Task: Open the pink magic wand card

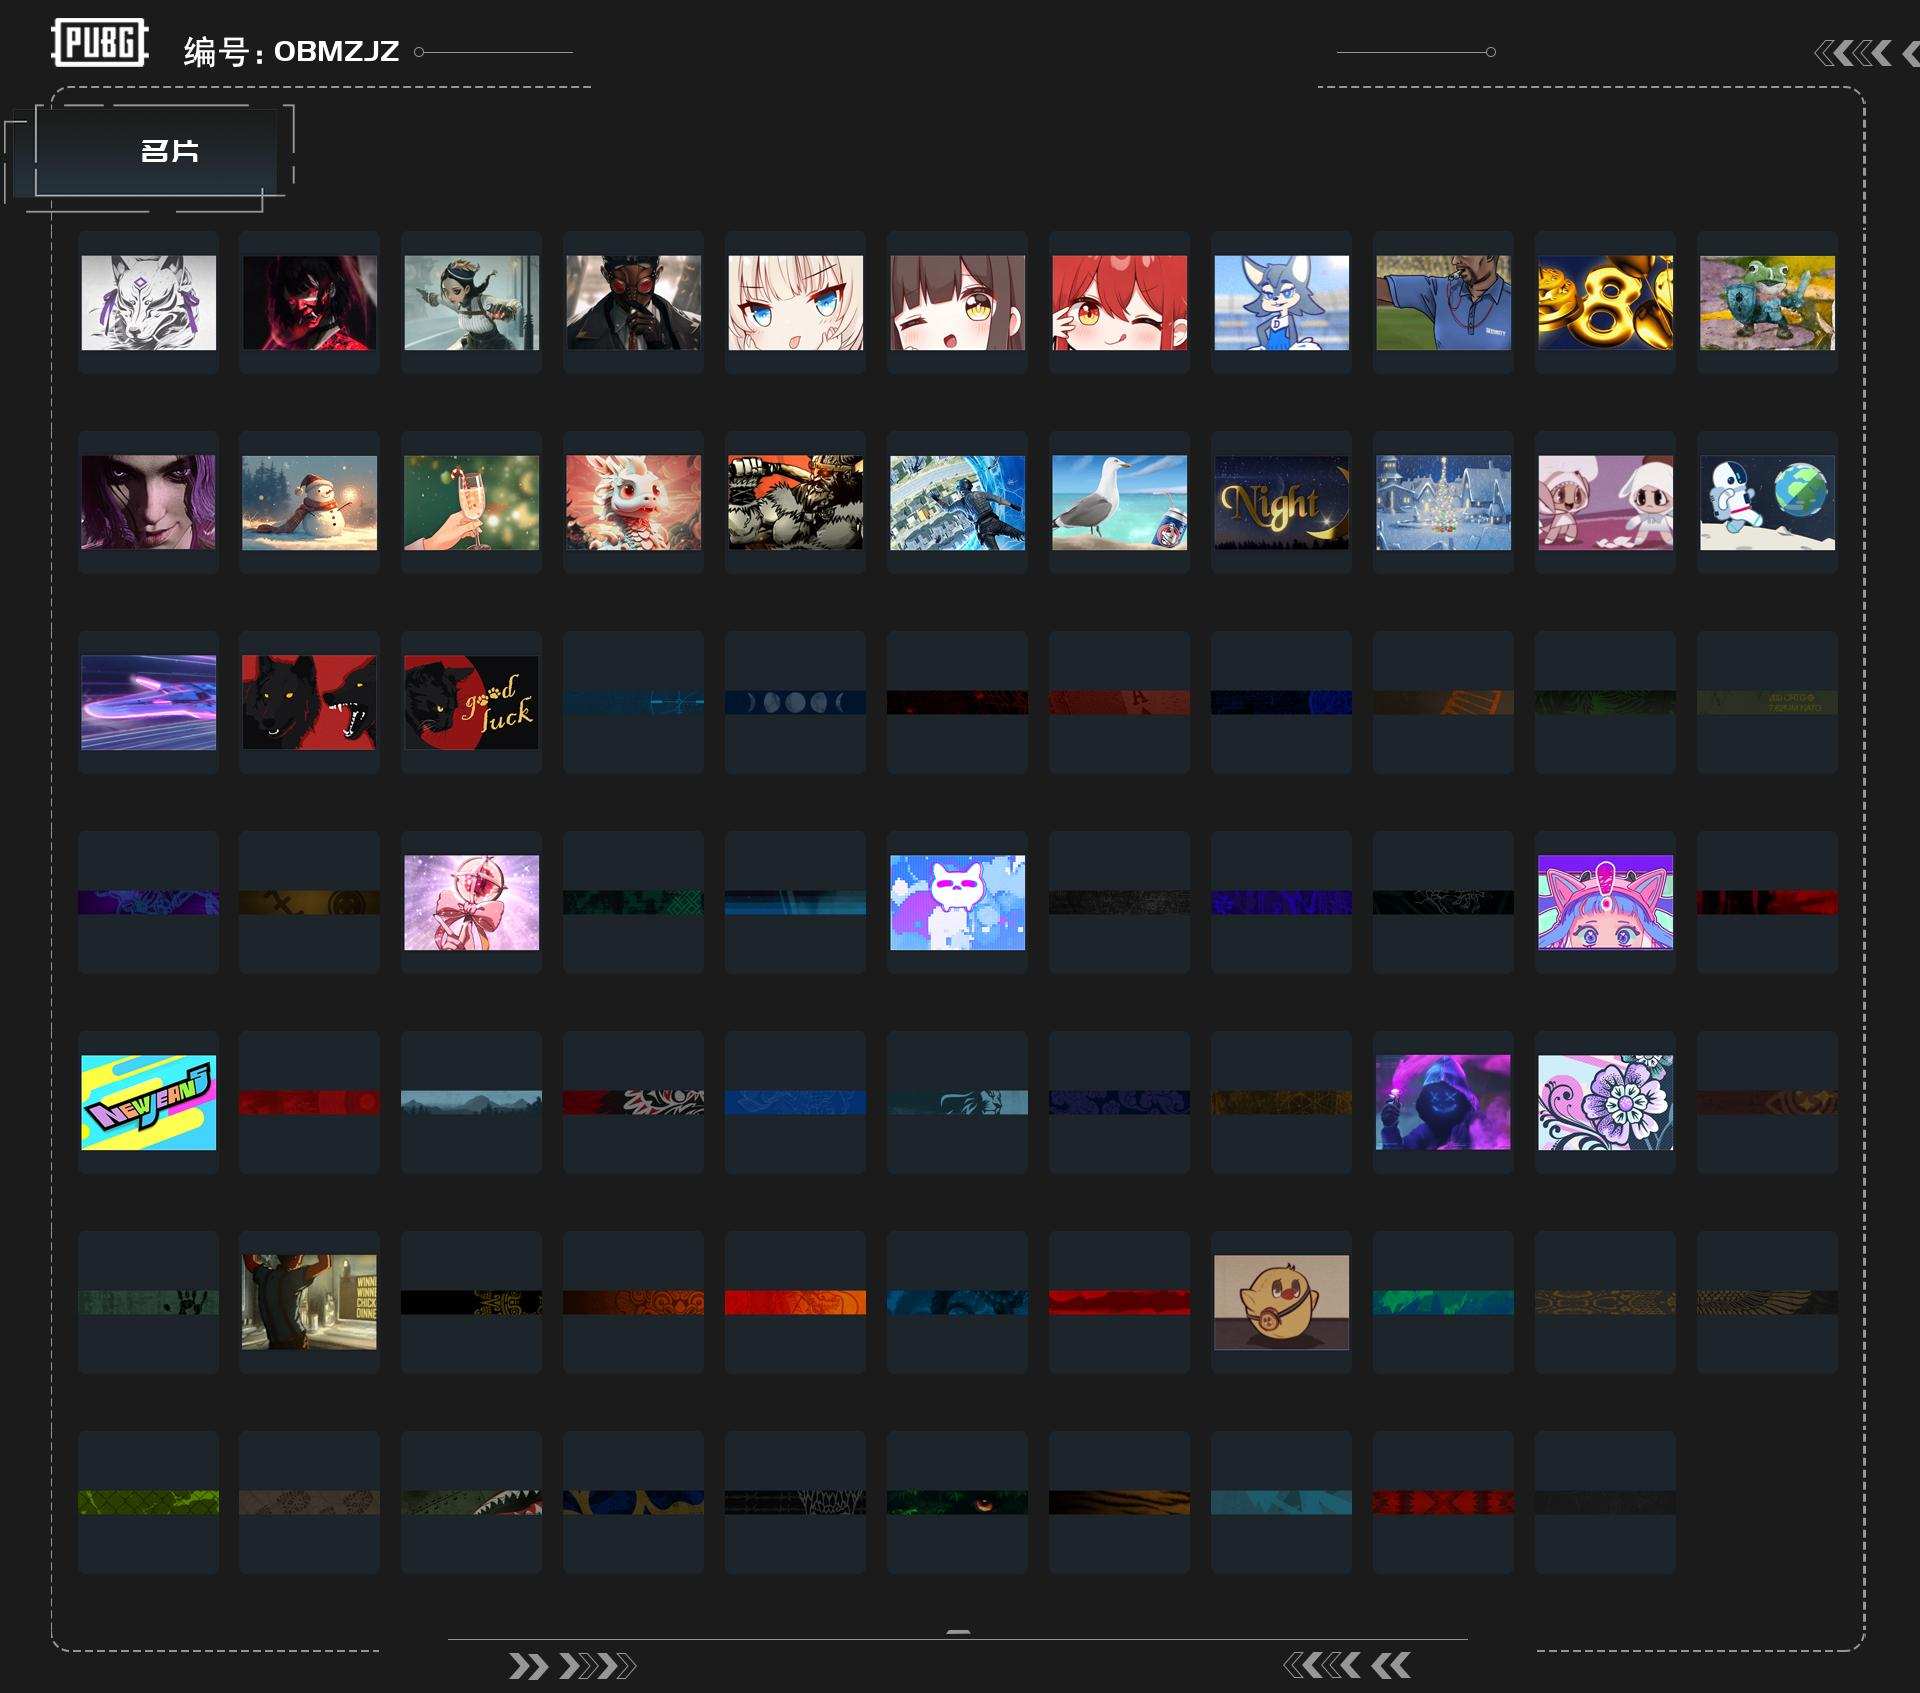Action: pyautogui.click(x=472, y=902)
